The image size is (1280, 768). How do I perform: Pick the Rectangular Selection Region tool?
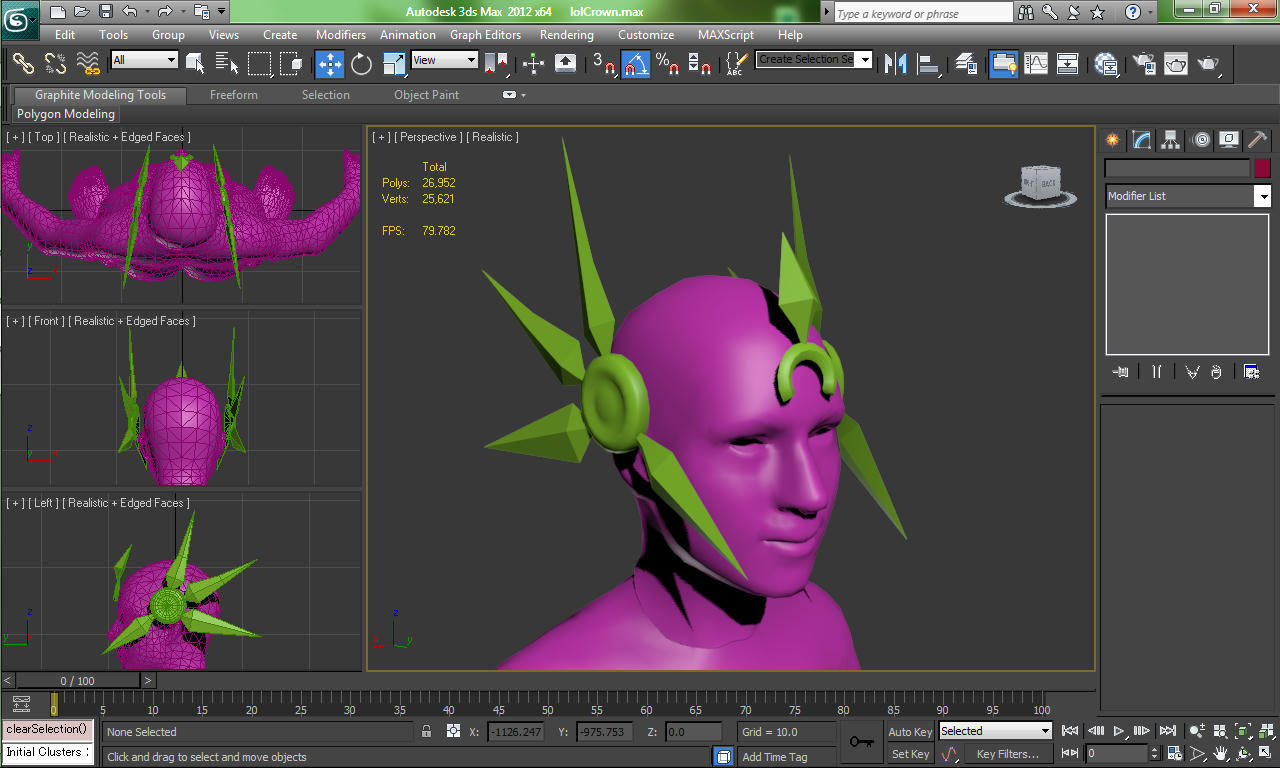tap(260, 63)
